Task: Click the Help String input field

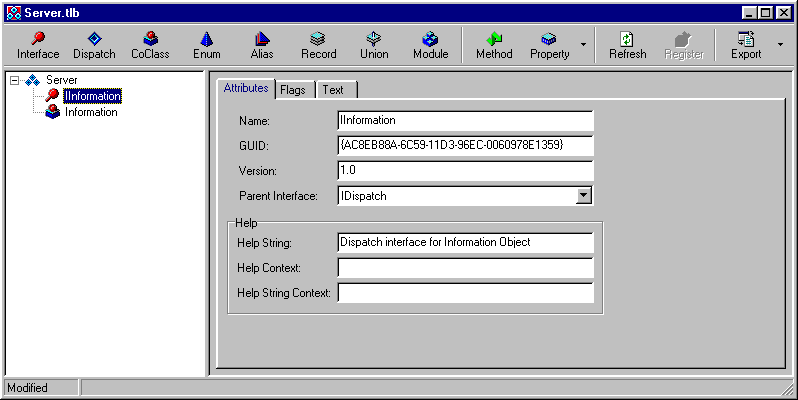Action: click(x=465, y=242)
